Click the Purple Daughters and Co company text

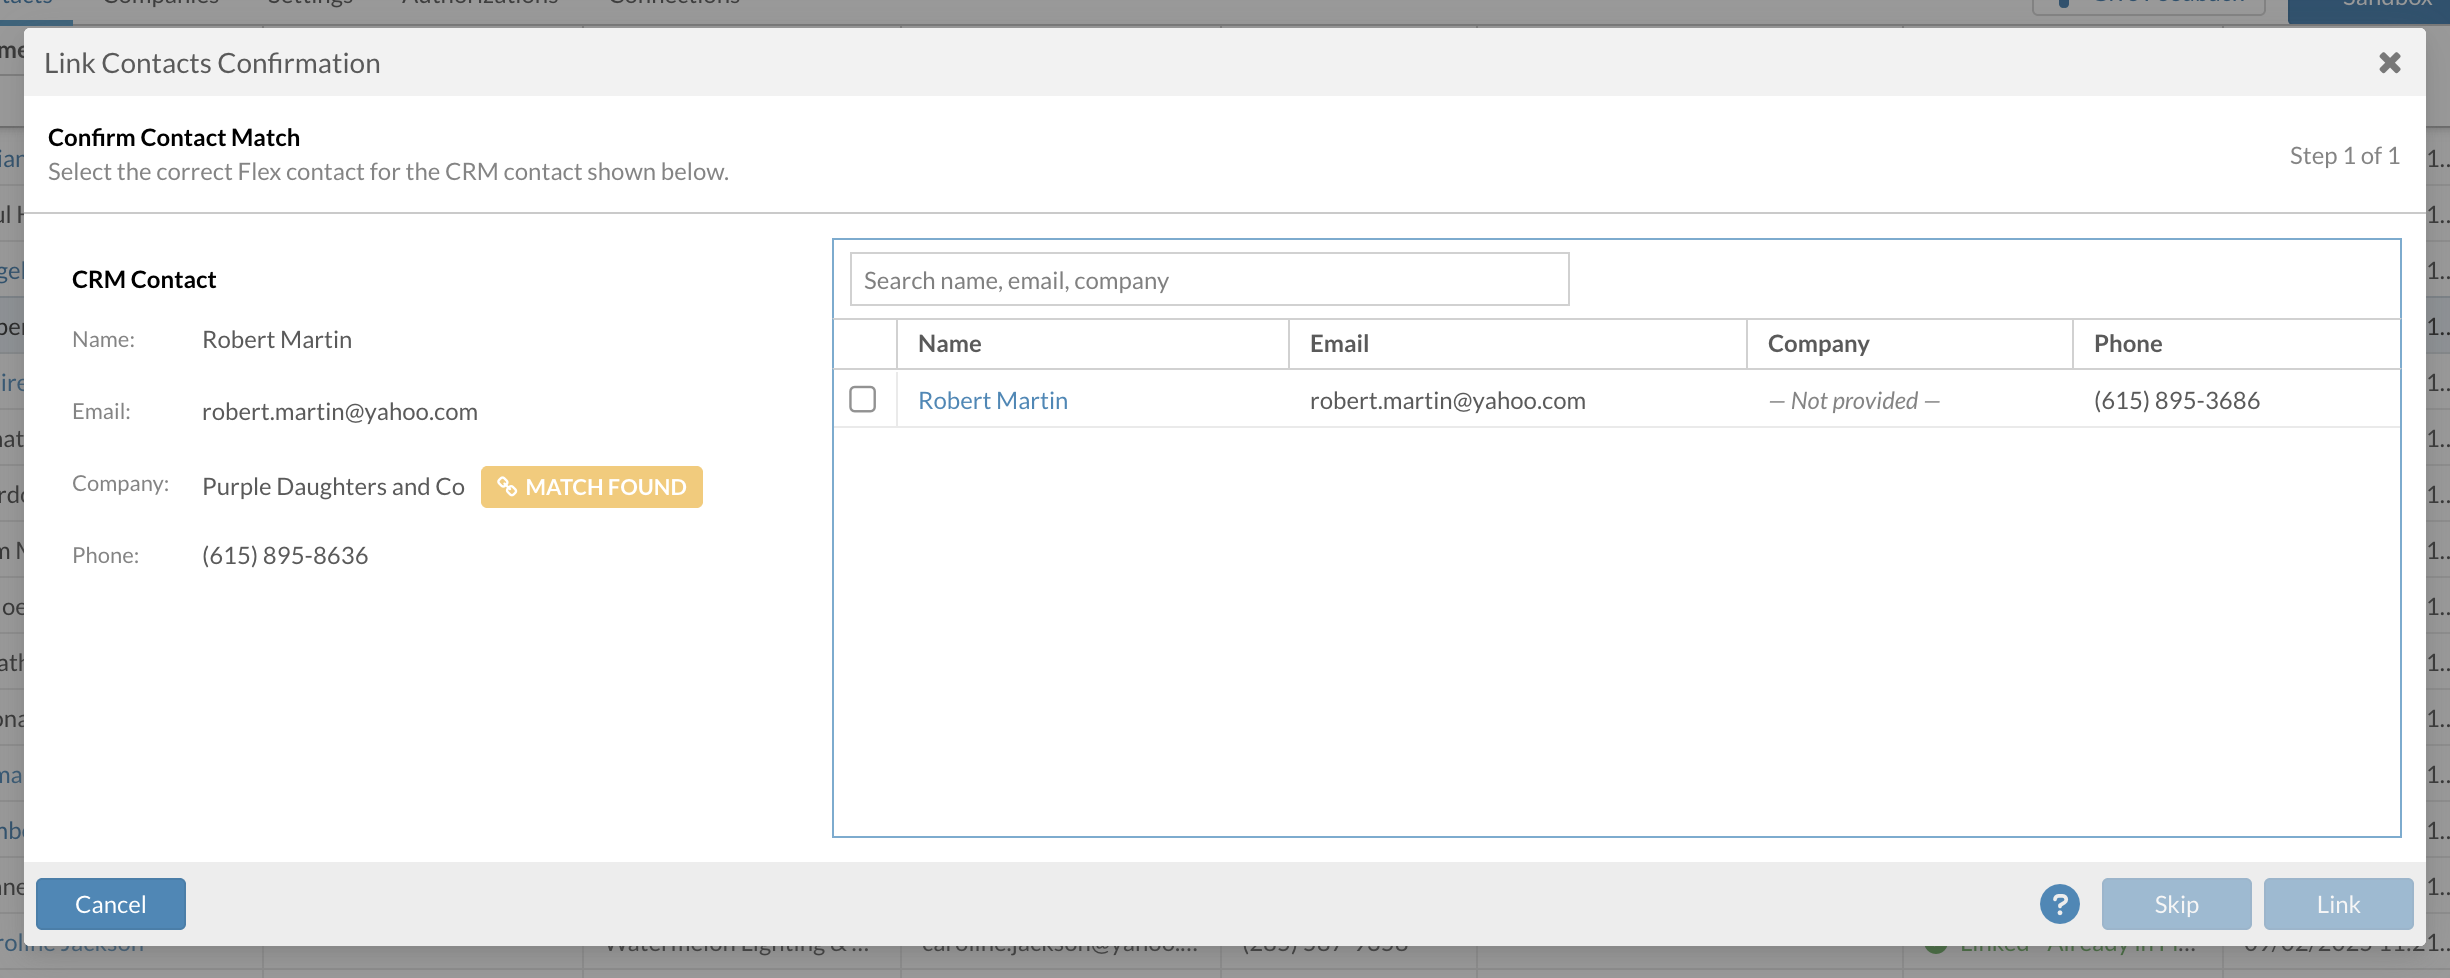click(x=333, y=487)
